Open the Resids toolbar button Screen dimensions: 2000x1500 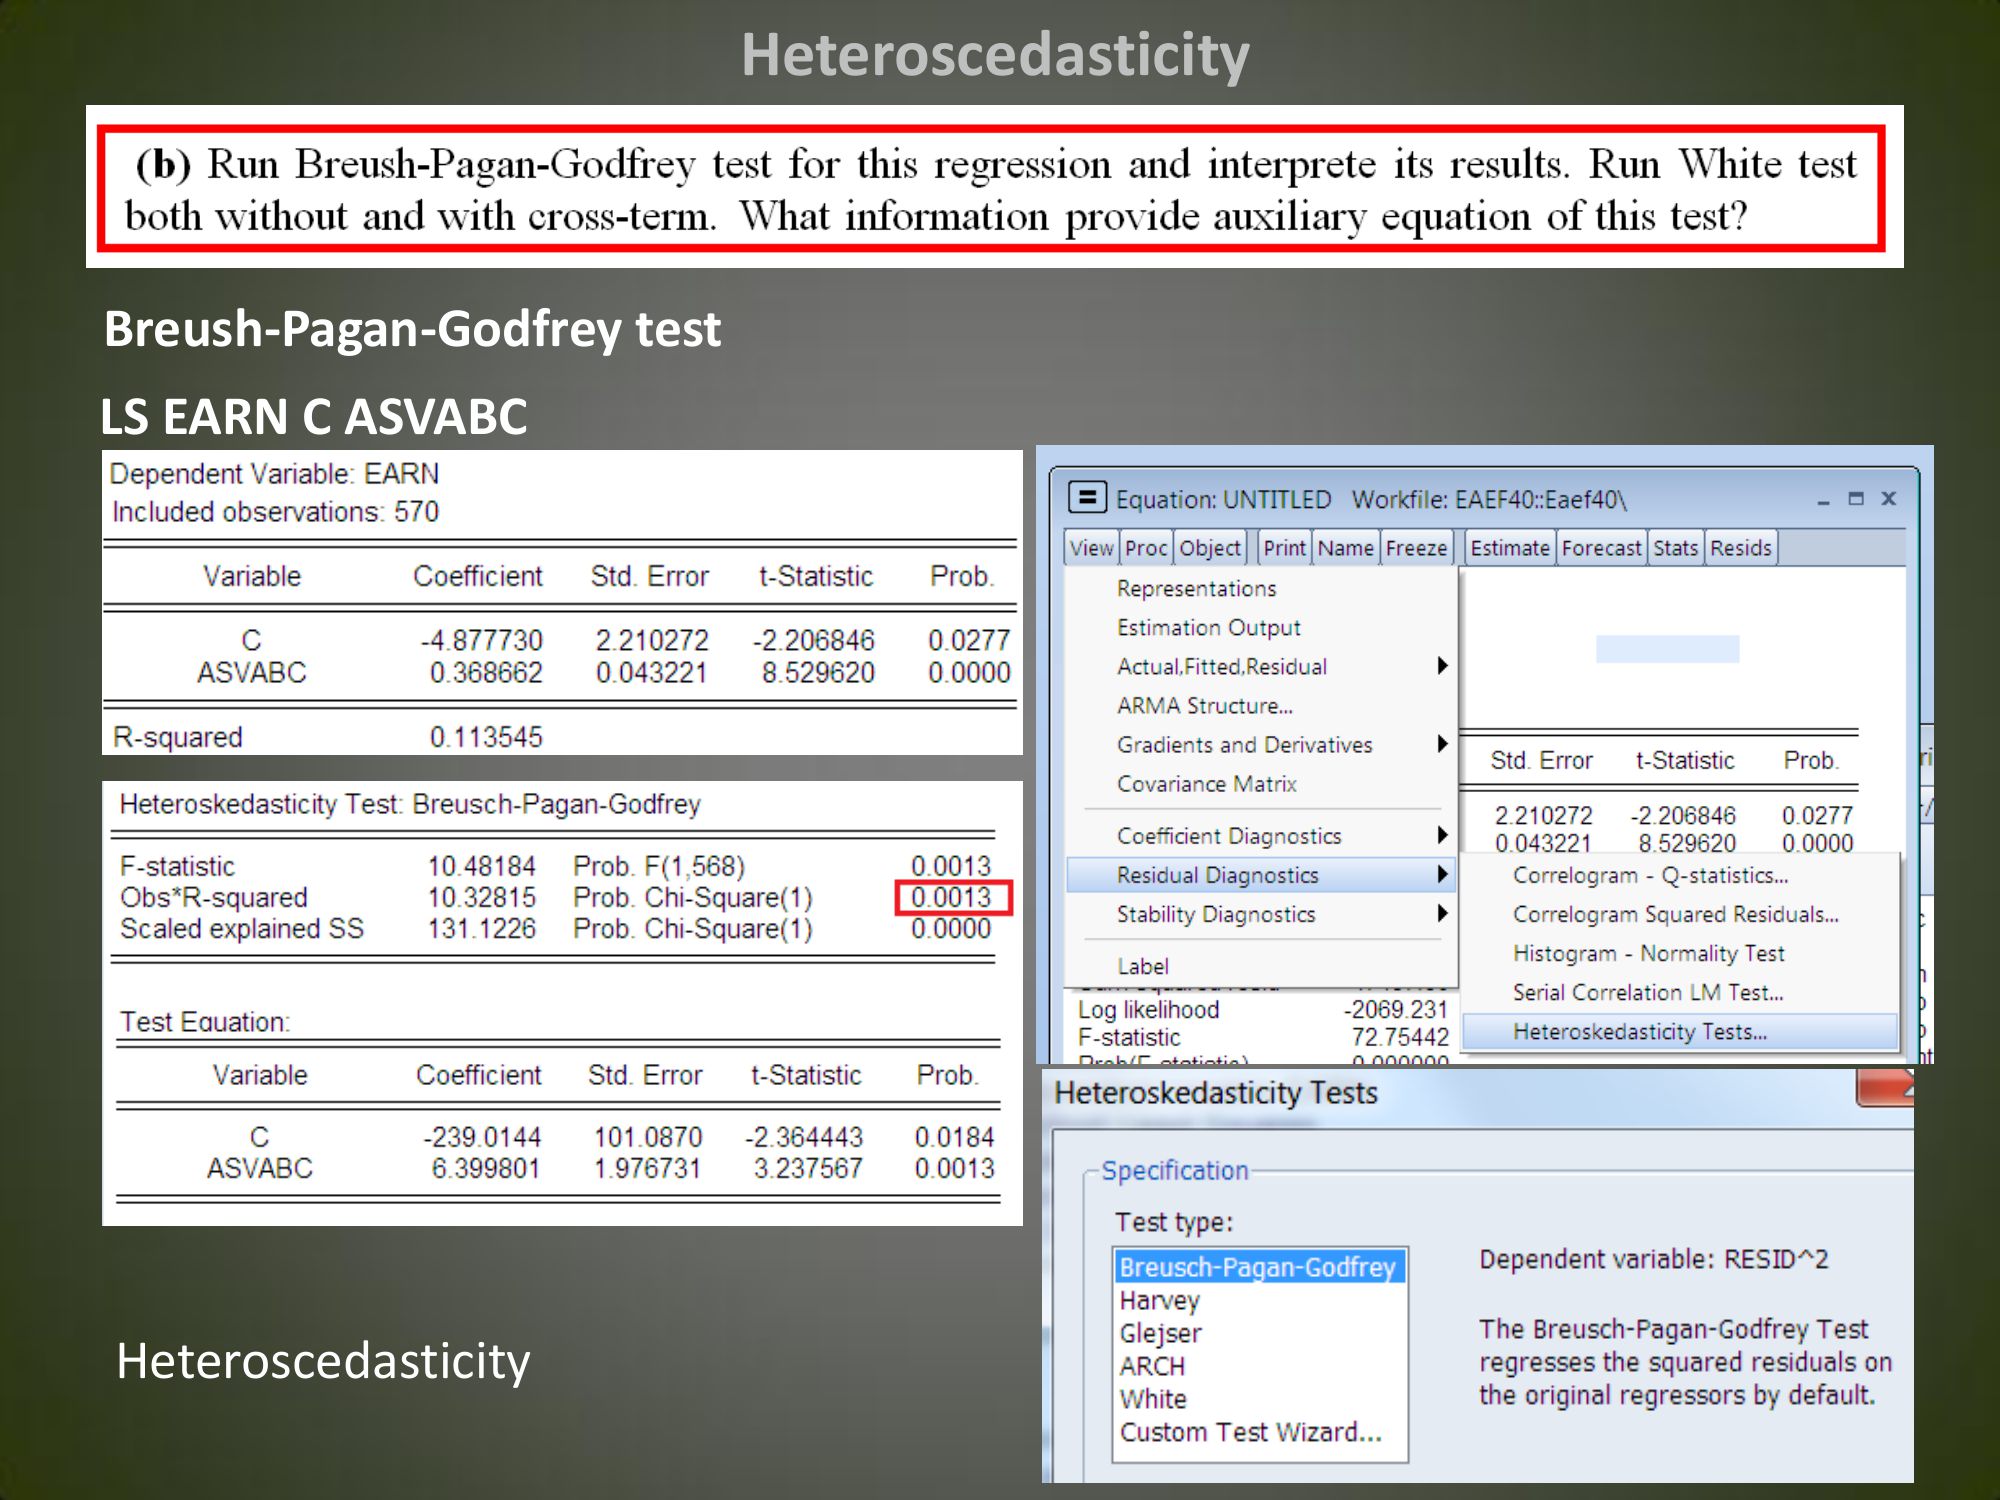click(x=1740, y=548)
